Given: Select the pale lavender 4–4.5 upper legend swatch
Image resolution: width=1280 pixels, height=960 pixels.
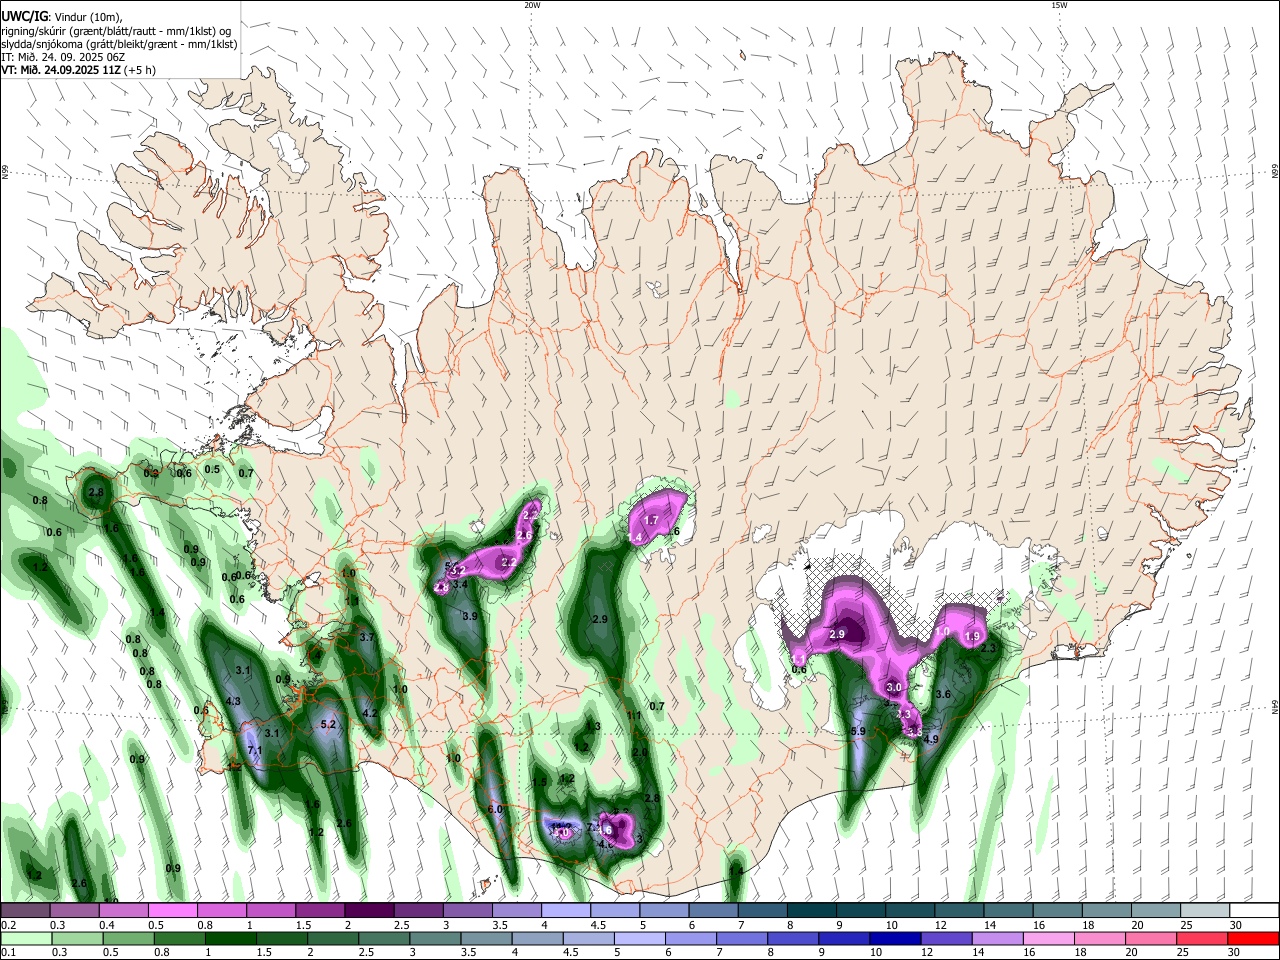Looking at the screenshot, I should (x=566, y=911).
